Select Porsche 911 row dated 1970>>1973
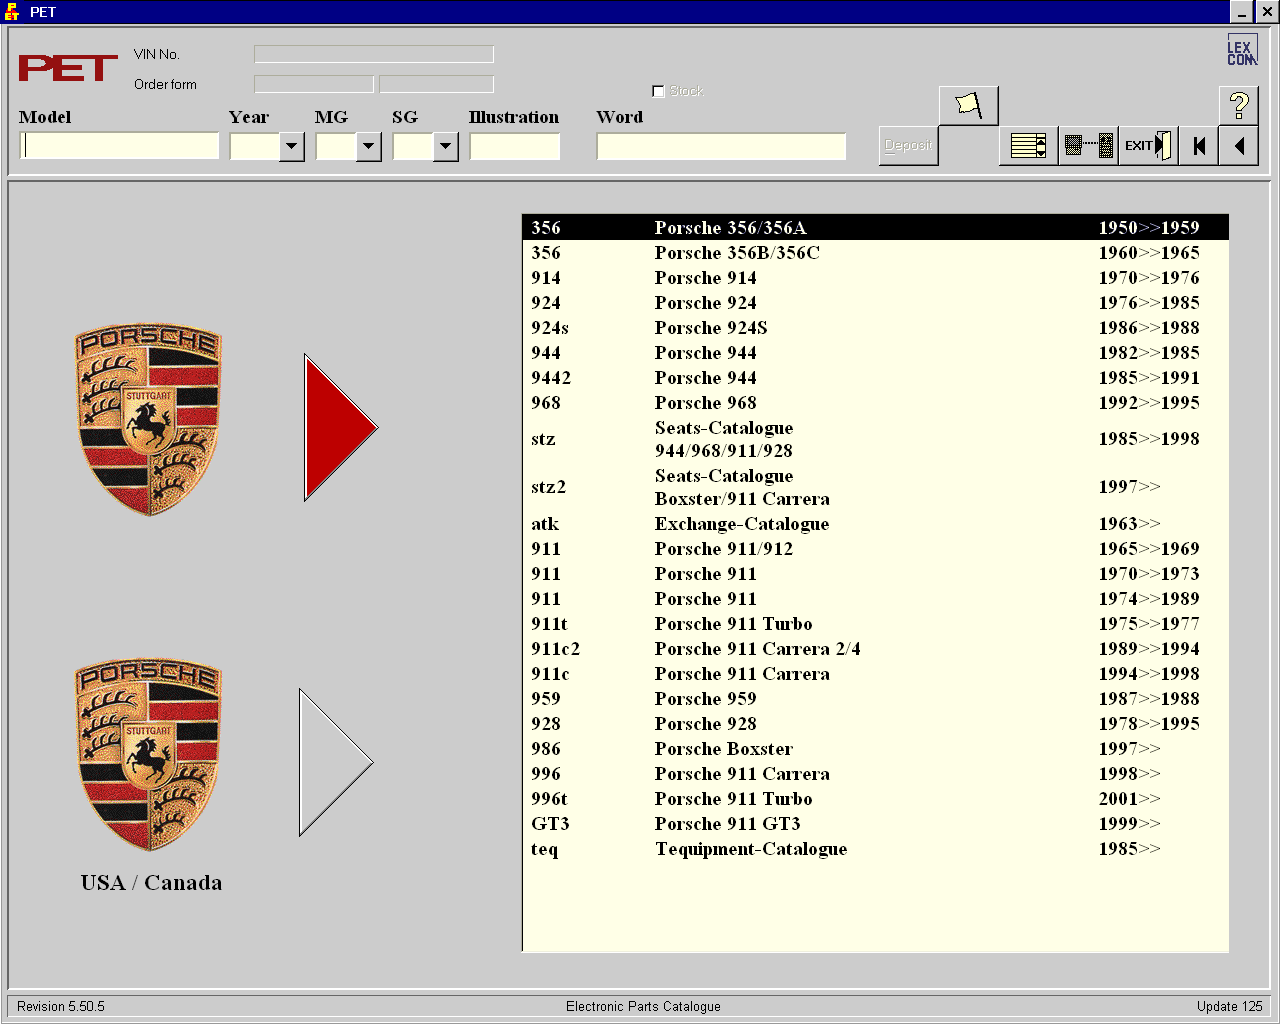 click(x=875, y=574)
